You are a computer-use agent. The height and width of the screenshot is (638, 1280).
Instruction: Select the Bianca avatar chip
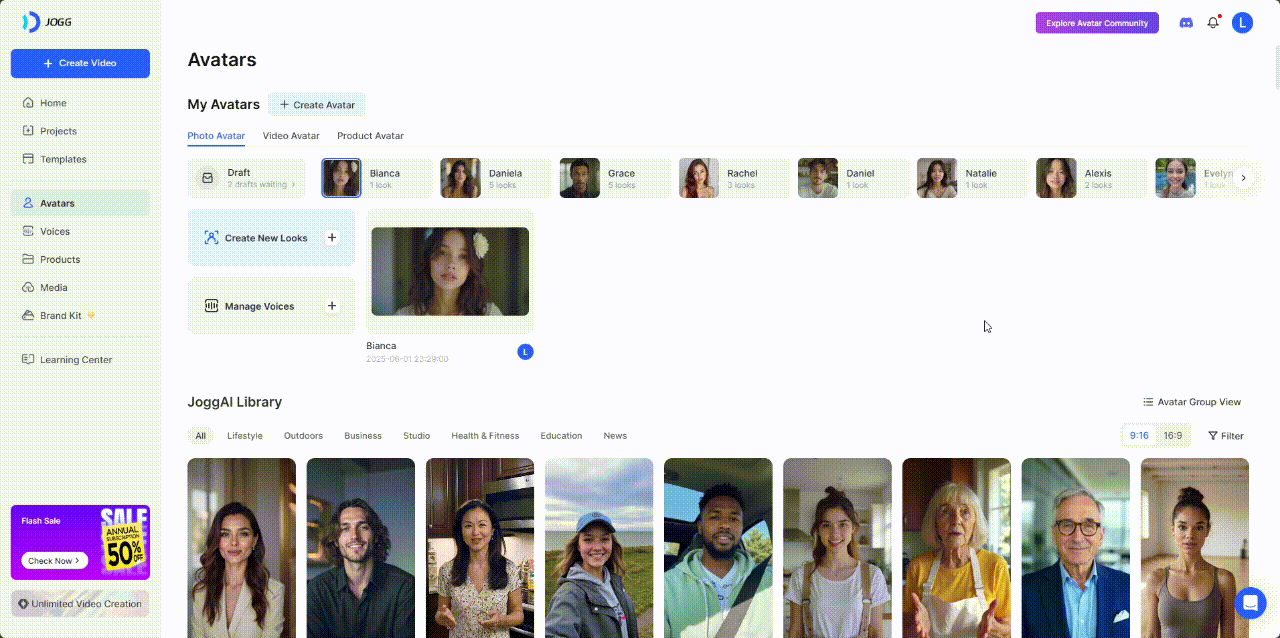coord(376,178)
